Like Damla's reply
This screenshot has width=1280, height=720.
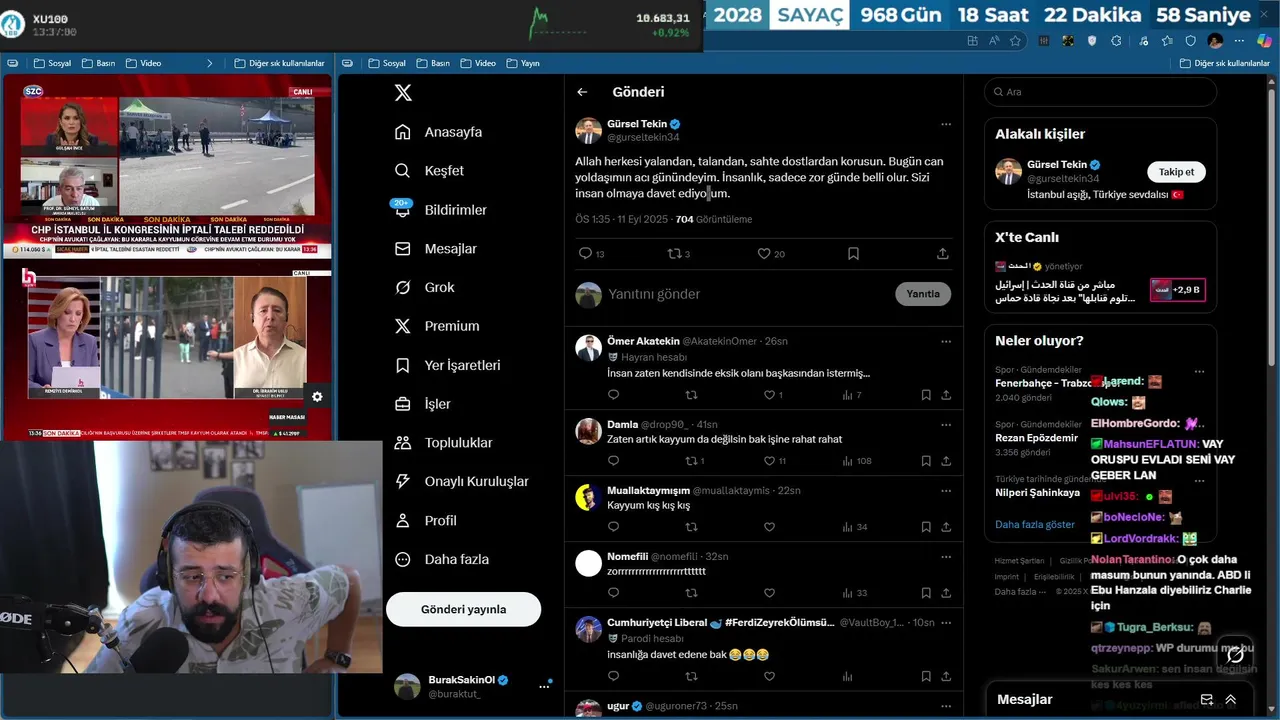[769, 461]
